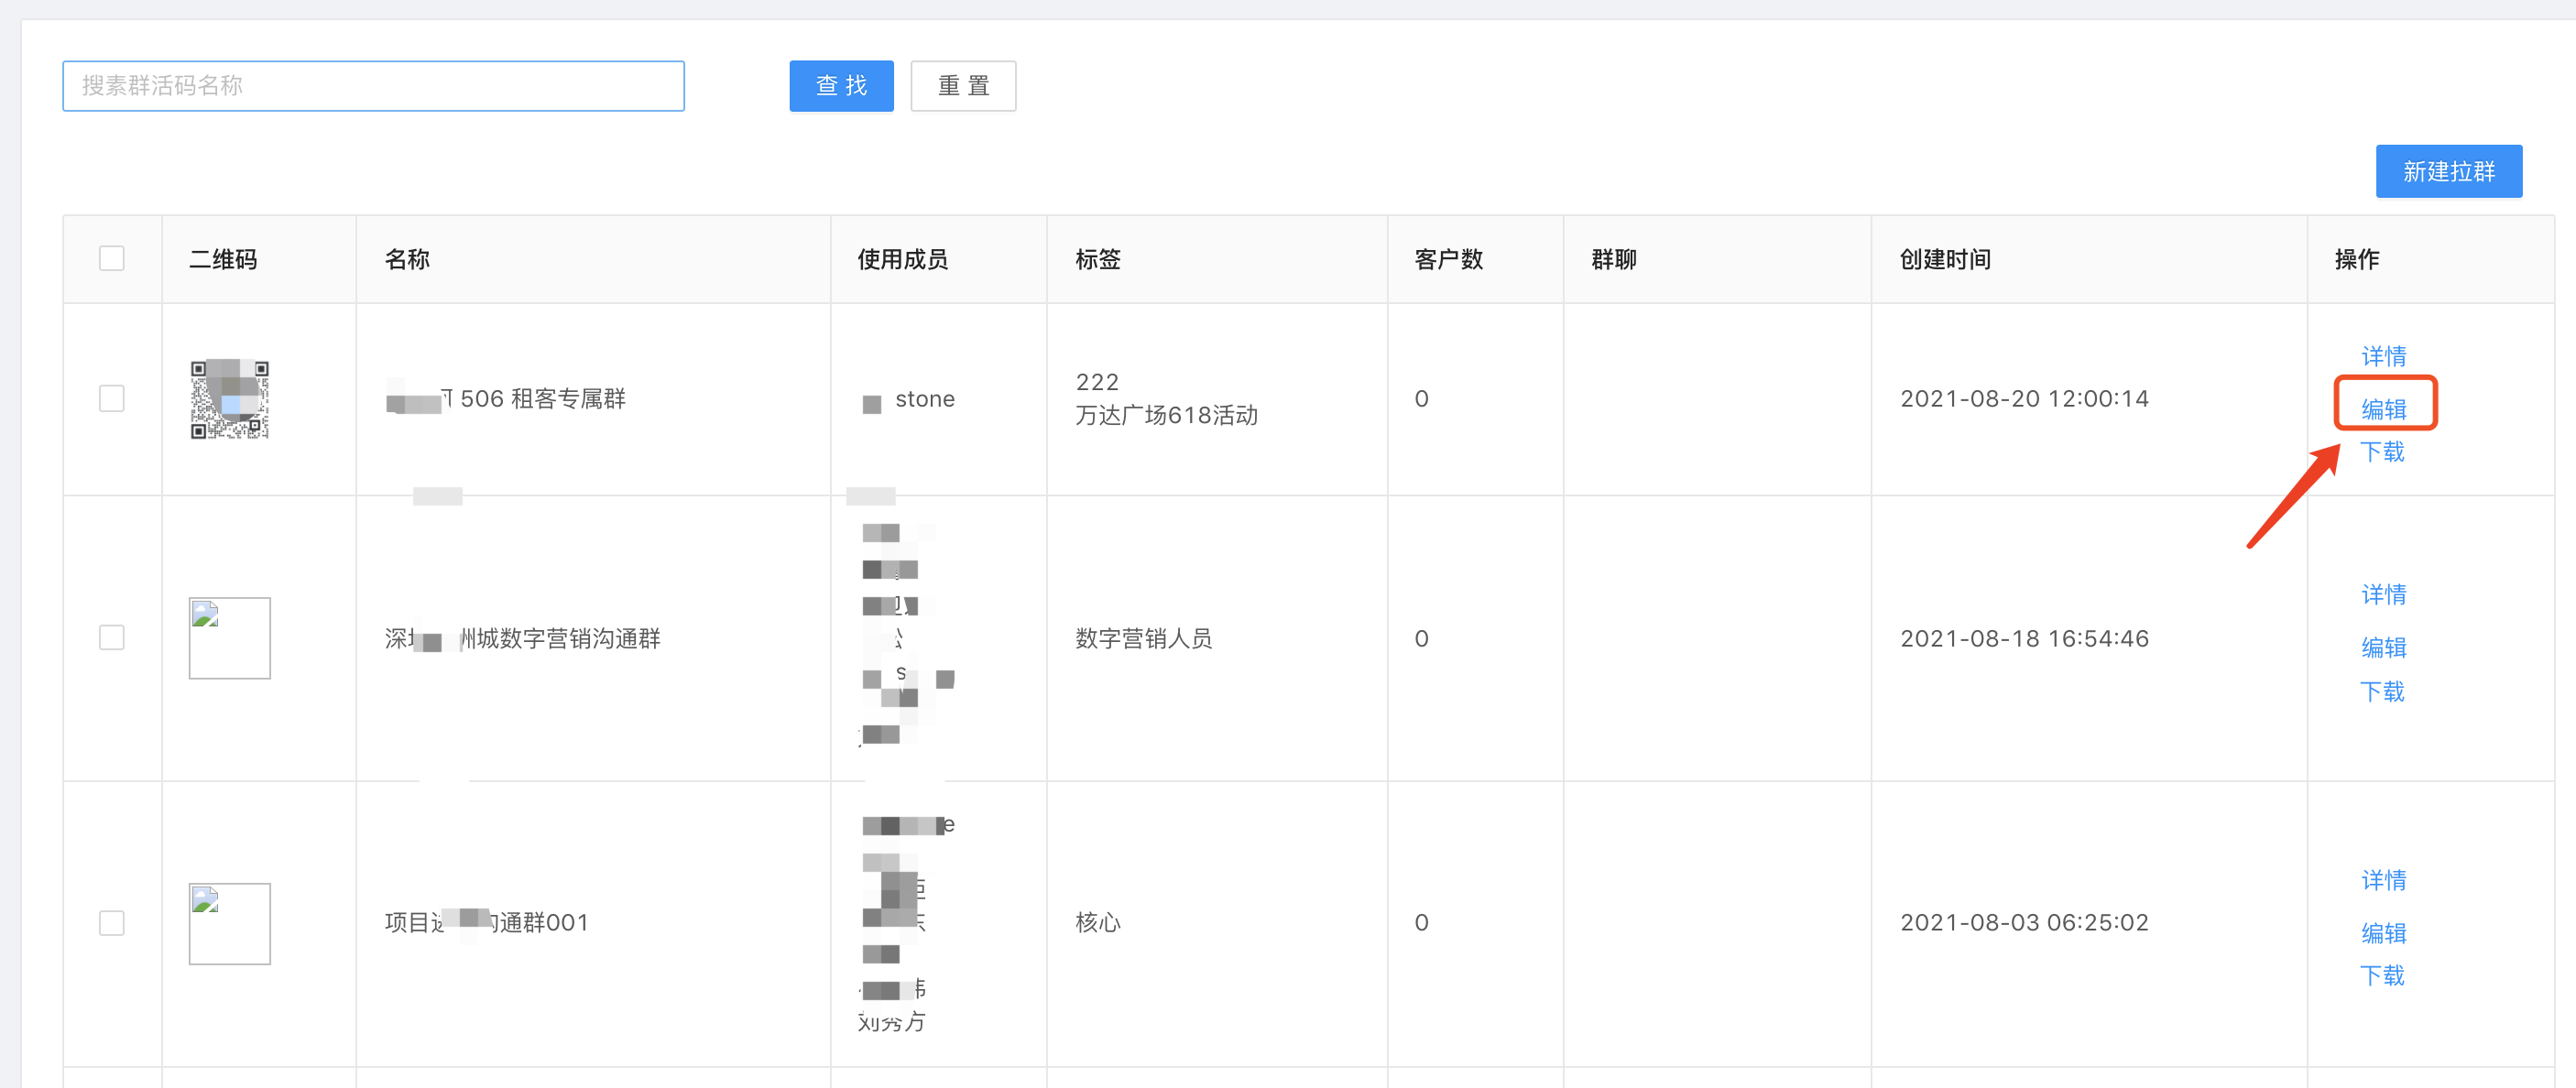2576x1088 pixels.
Task: Check the 506 租客专属群 row checkbox
Action: click(x=112, y=399)
